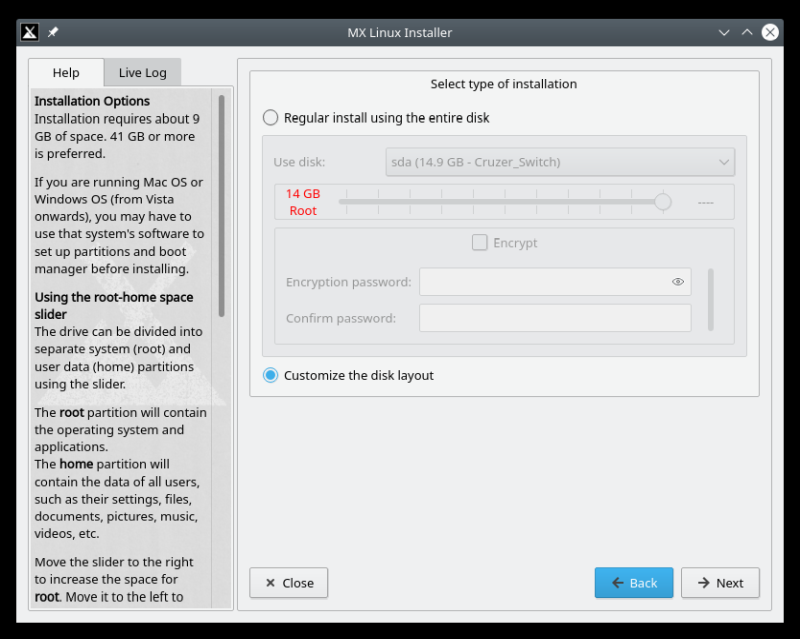Toggle password visibility eye icon
Image resolution: width=800 pixels, height=639 pixels.
pos(678,282)
